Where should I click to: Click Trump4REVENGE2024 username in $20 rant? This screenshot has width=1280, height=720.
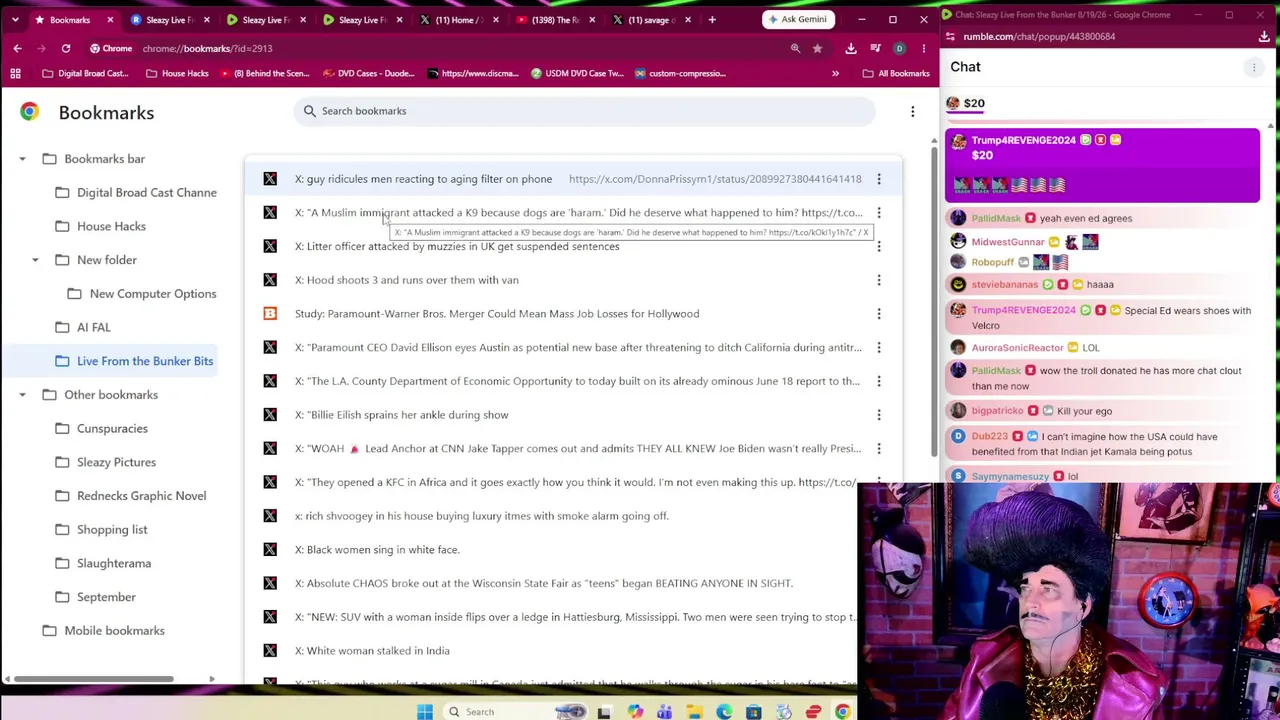pos(1023,140)
